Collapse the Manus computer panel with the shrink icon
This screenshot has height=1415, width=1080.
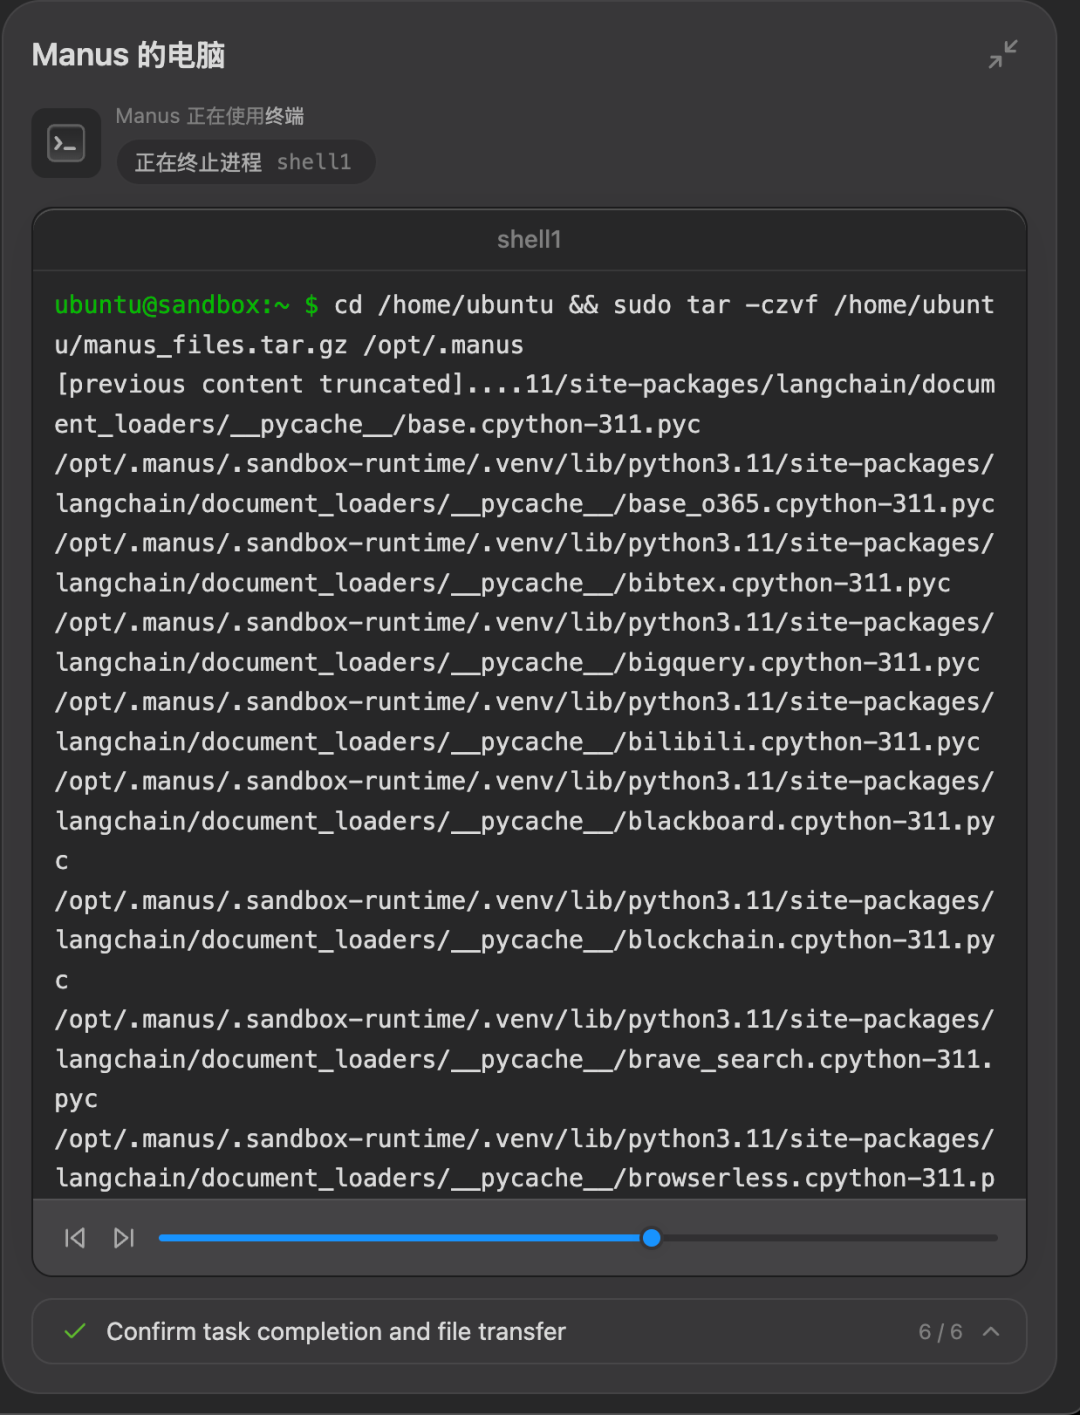(1003, 54)
